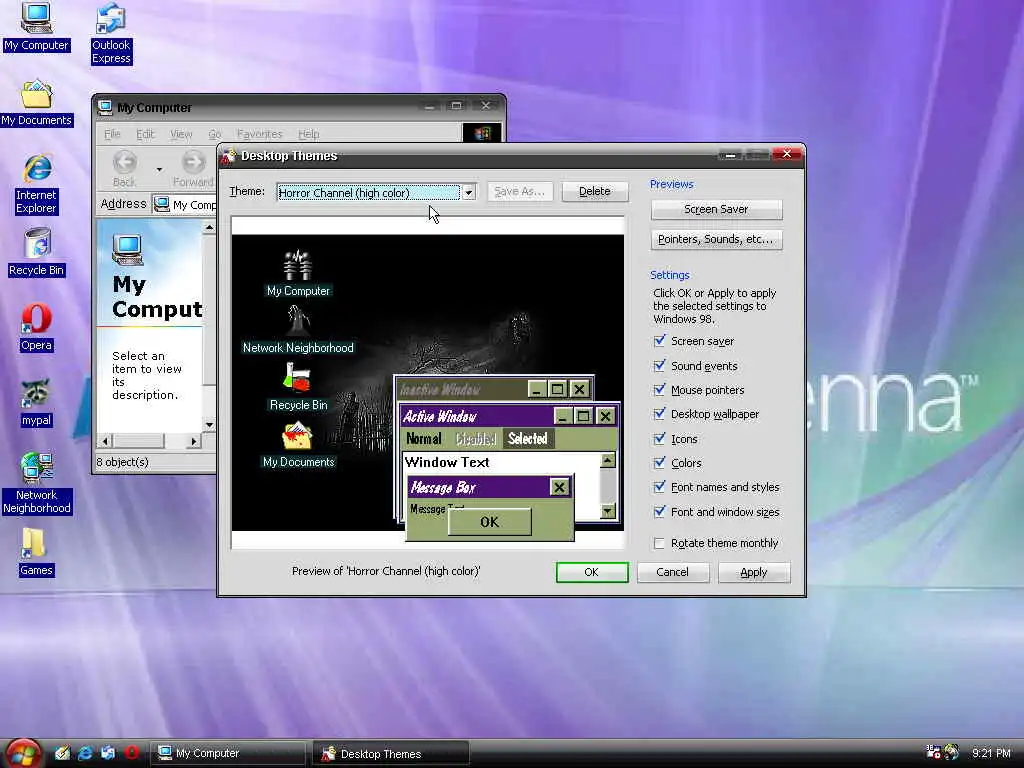
Task: Open Help menu in My Computer
Action: pyautogui.click(x=308, y=134)
